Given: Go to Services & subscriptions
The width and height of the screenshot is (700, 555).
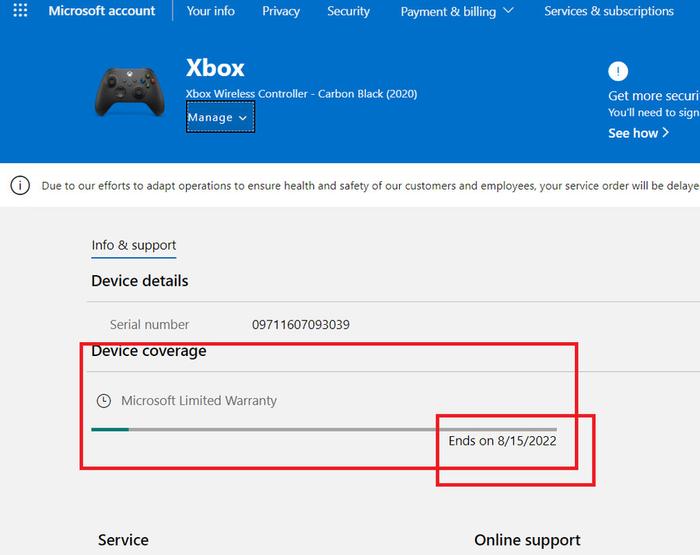Looking at the screenshot, I should [608, 11].
